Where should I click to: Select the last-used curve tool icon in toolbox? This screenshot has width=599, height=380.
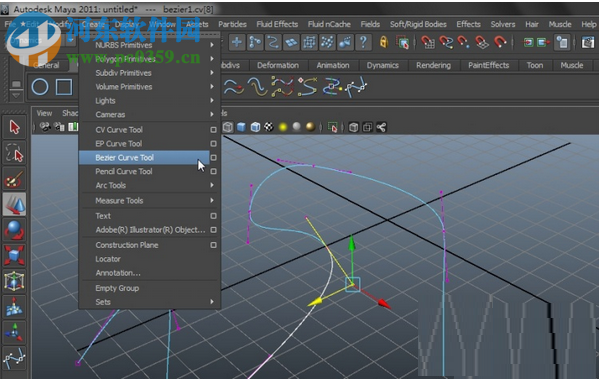coord(15,359)
